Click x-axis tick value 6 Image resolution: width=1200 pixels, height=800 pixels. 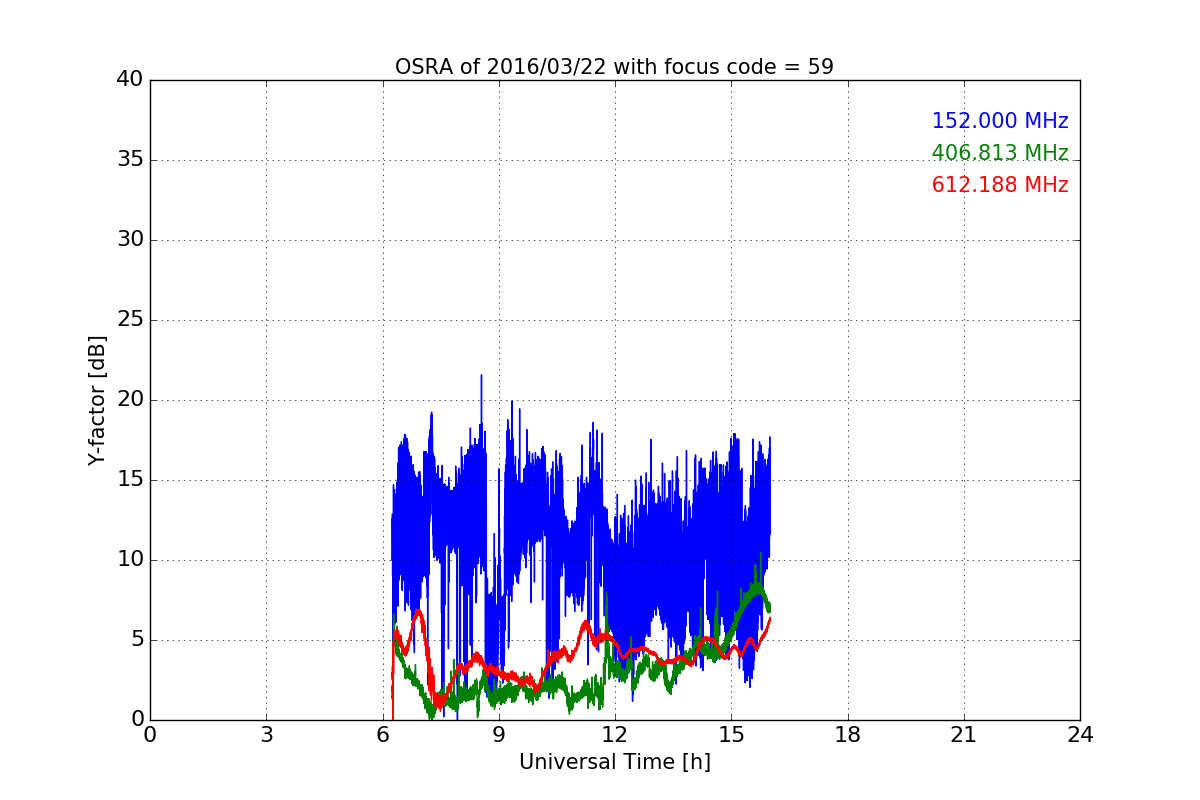point(382,735)
